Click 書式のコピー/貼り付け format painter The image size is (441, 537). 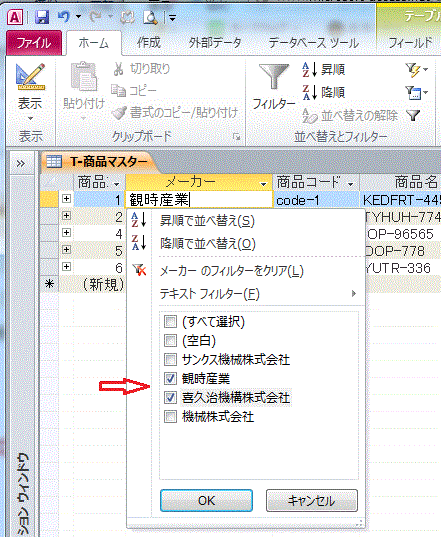tap(175, 113)
